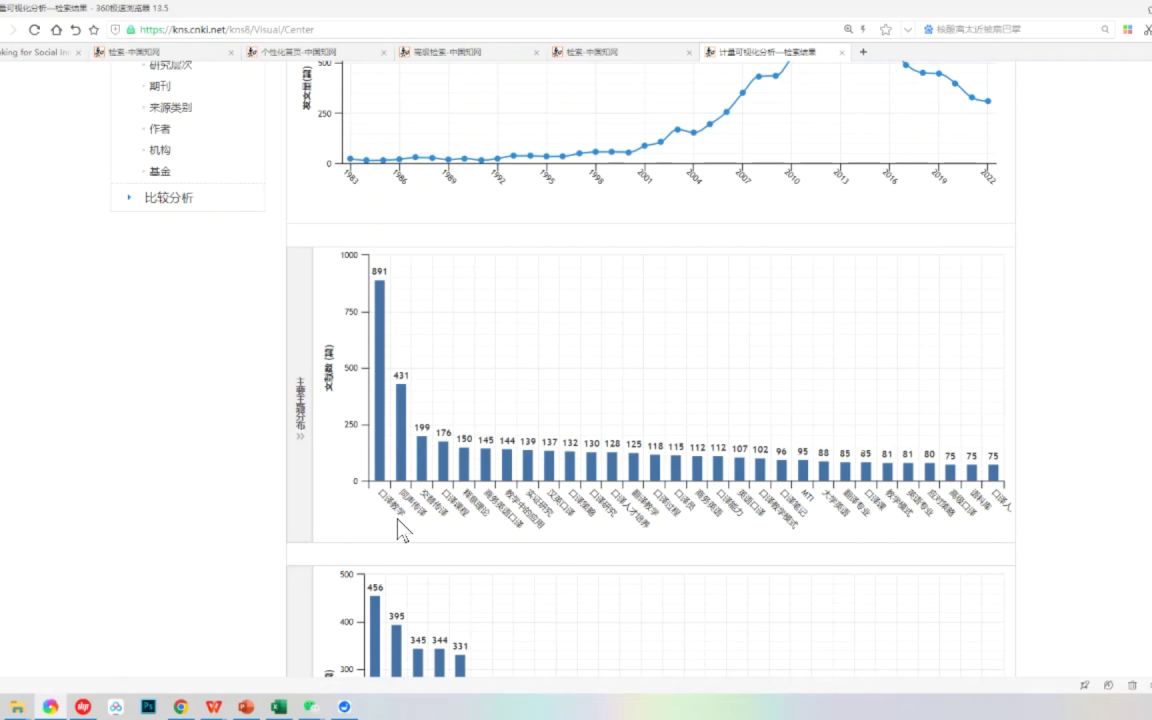Collapse the 主要主题分布 chart side panel
The height and width of the screenshot is (720, 1152).
[300, 436]
